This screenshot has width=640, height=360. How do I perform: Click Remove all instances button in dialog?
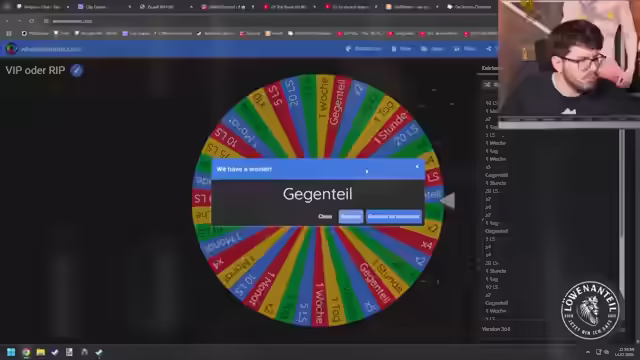393,216
